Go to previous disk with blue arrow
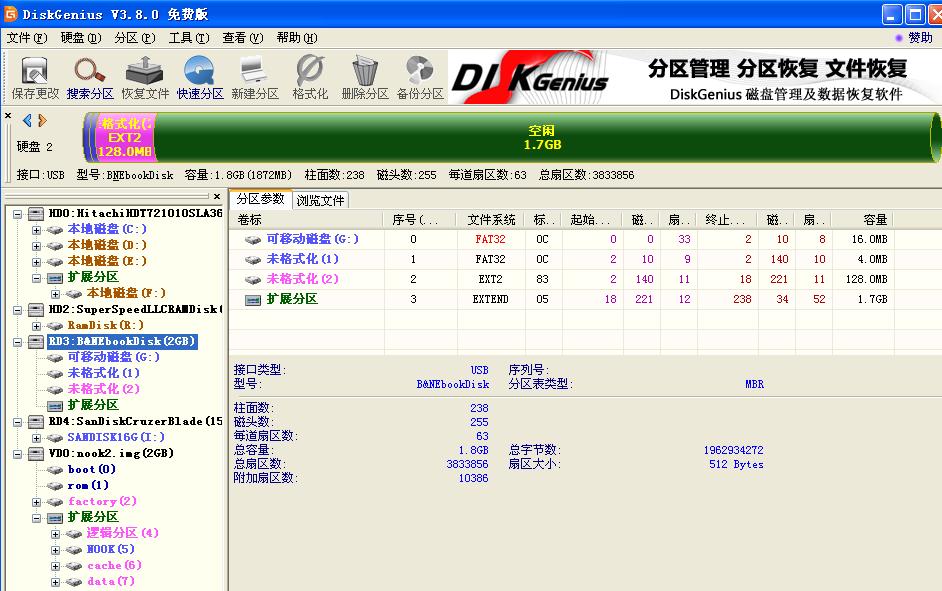This screenshot has height=591, width=942. [x=27, y=121]
